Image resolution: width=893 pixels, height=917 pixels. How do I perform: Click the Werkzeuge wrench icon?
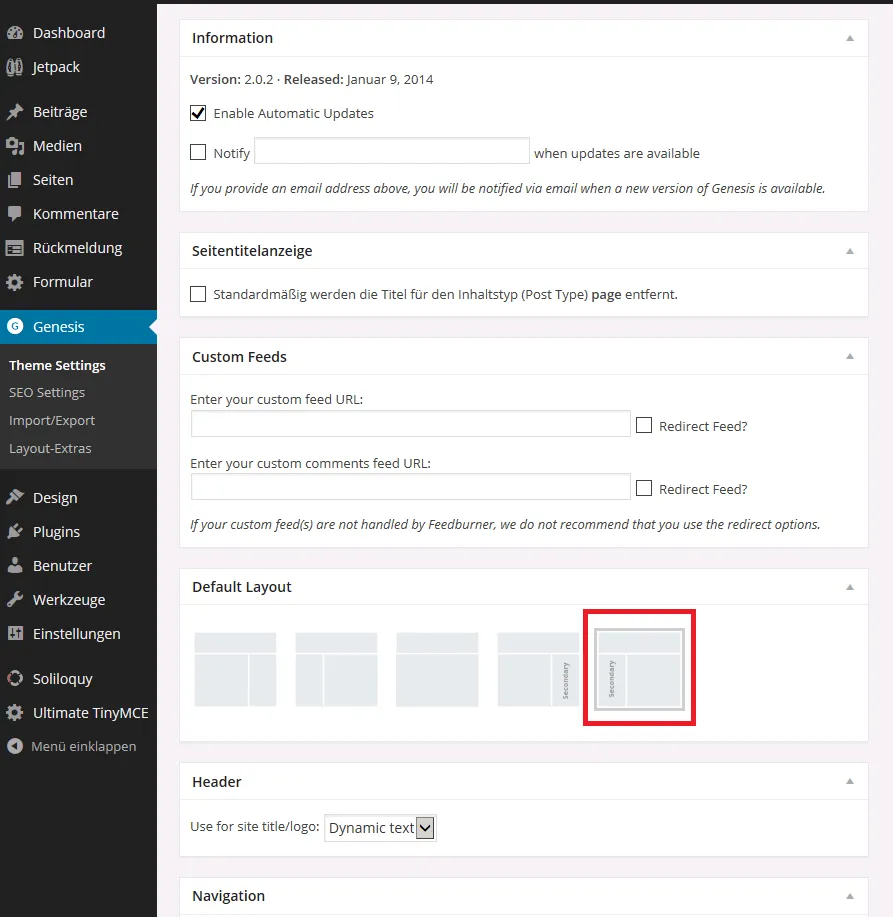click(x=15, y=599)
